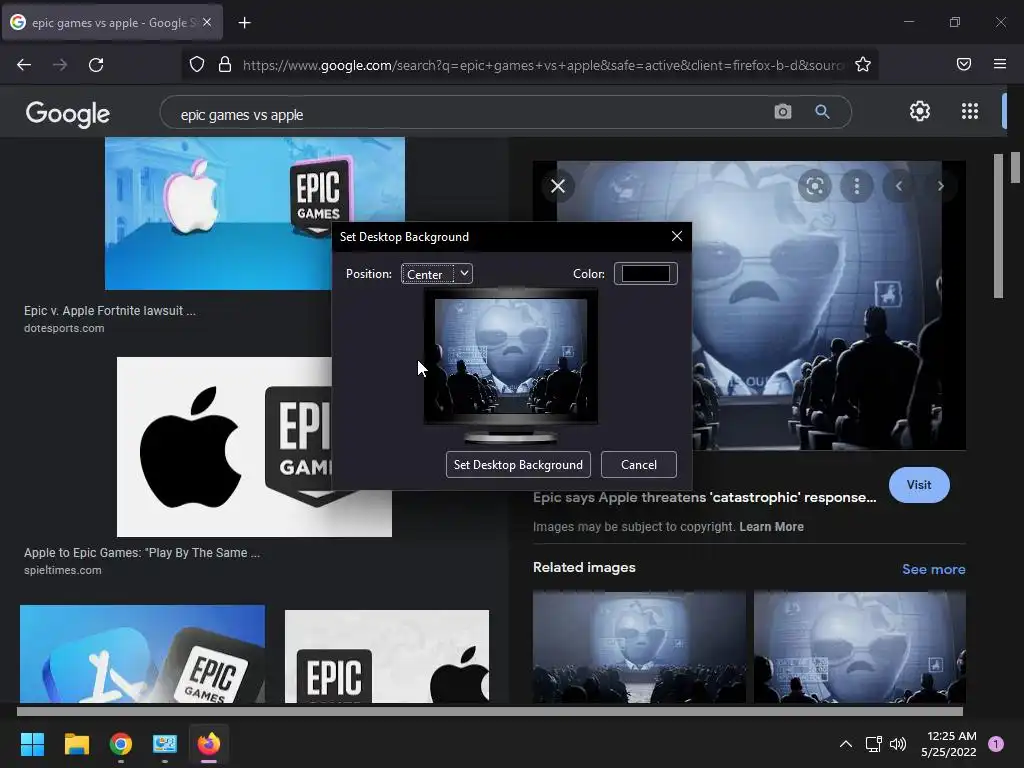Open the Google apps grid
The height and width of the screenshot is (768, 1024).
tap(970, 111)
